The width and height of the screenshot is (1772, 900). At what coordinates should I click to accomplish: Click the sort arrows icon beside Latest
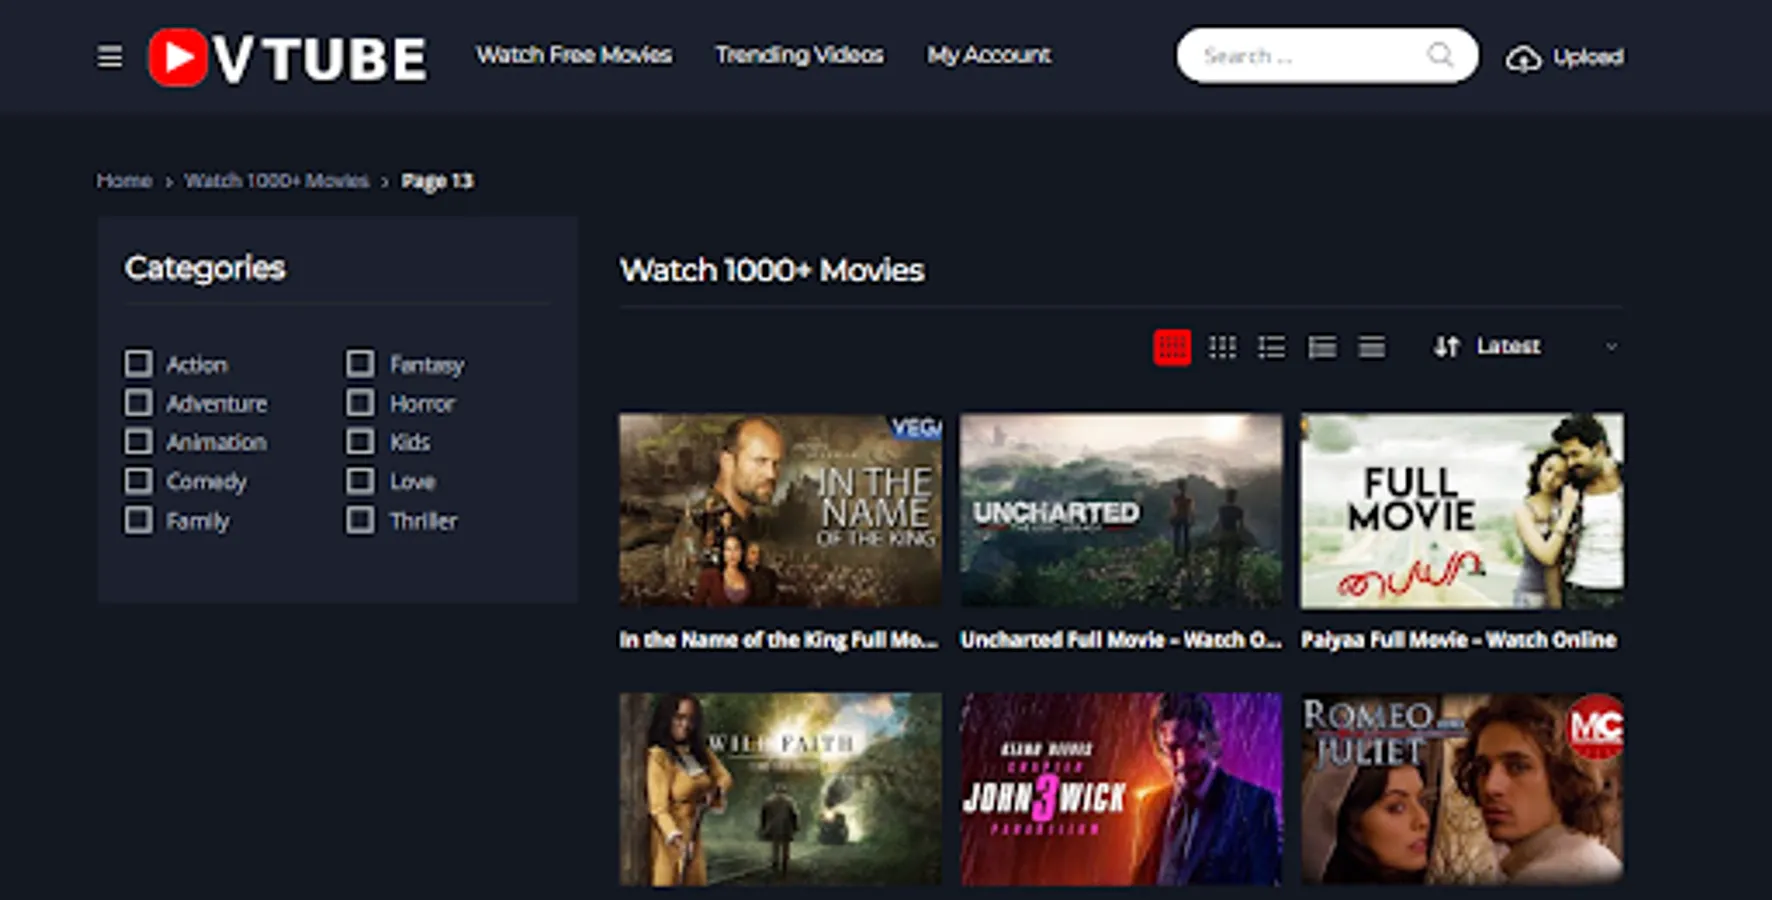click(1447, 347)
